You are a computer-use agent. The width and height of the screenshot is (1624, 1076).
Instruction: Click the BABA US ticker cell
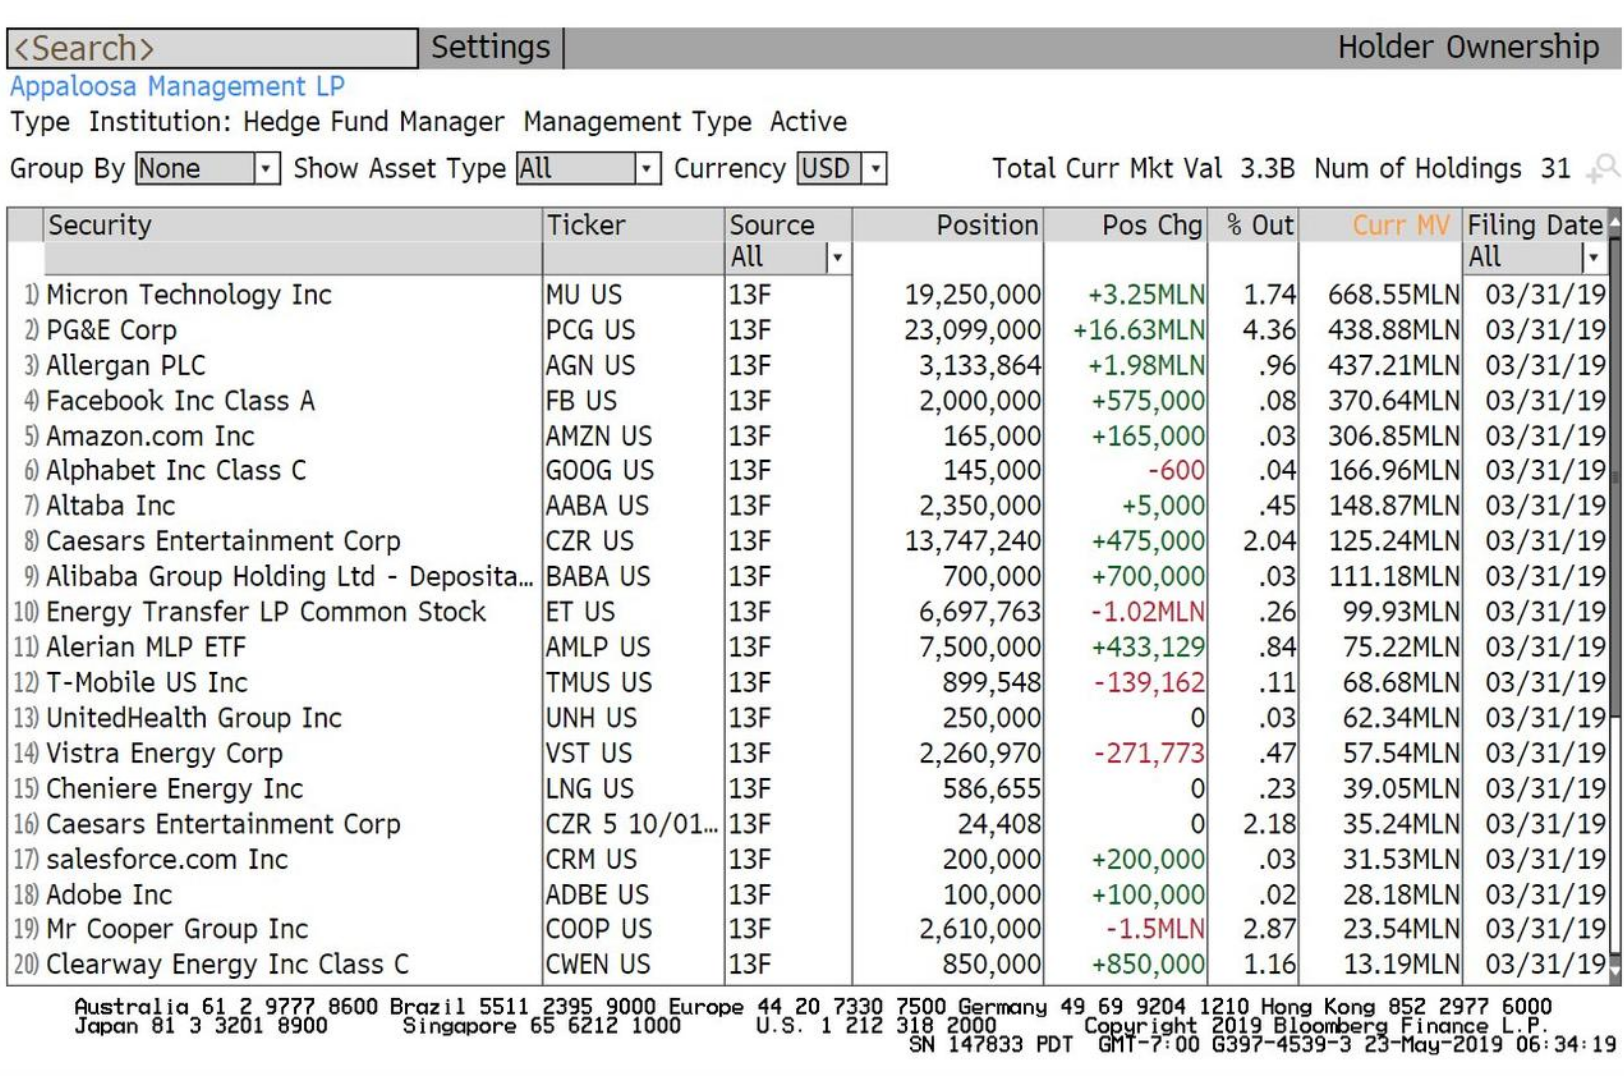click(598, 577)
